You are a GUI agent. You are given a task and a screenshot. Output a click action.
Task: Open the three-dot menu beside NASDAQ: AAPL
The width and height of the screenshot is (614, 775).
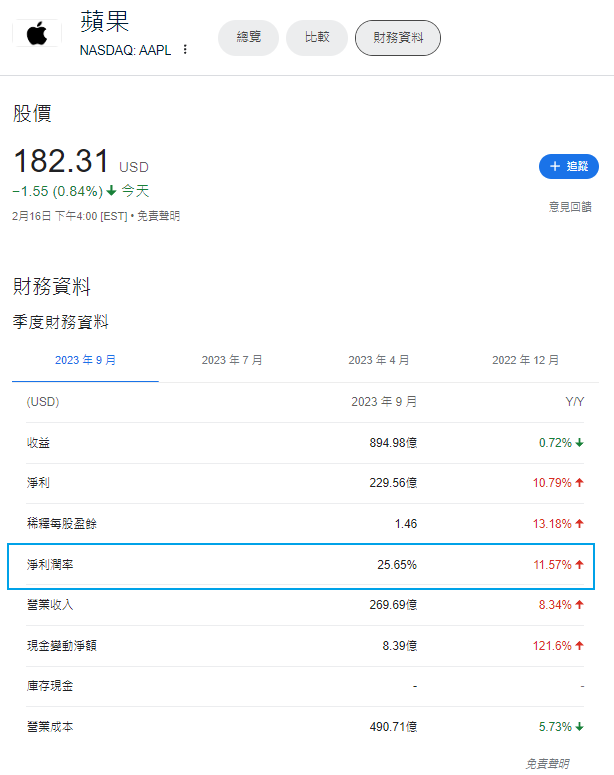185,49
